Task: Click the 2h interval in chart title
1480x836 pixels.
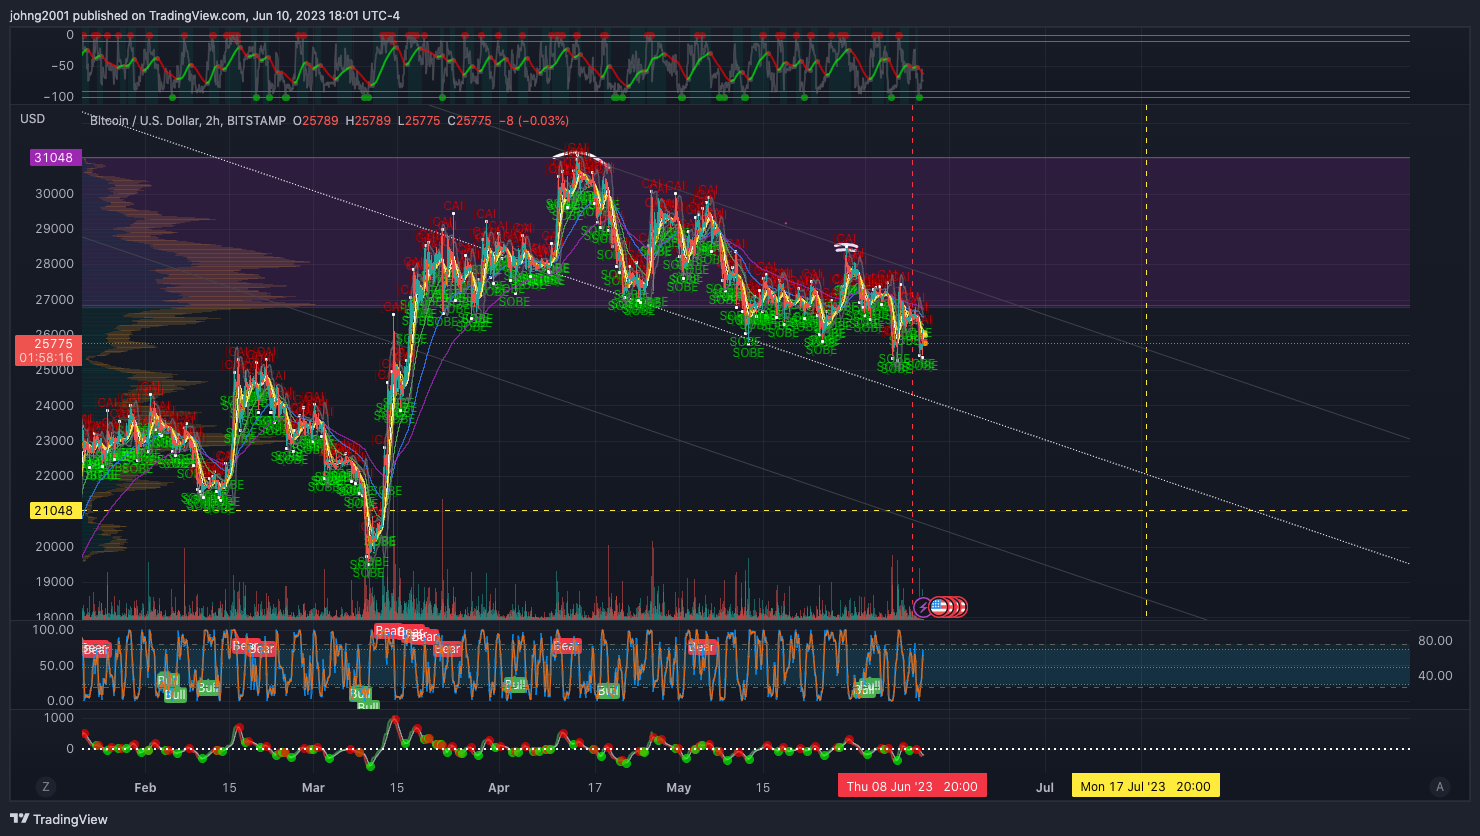Action: click(213, 121)
